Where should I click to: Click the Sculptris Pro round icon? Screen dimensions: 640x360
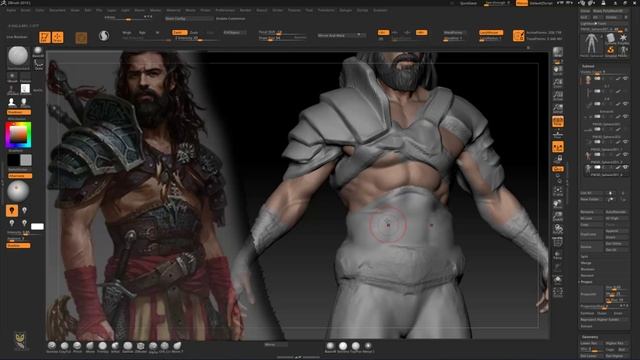pyautogui.click(x=104, y=36)
